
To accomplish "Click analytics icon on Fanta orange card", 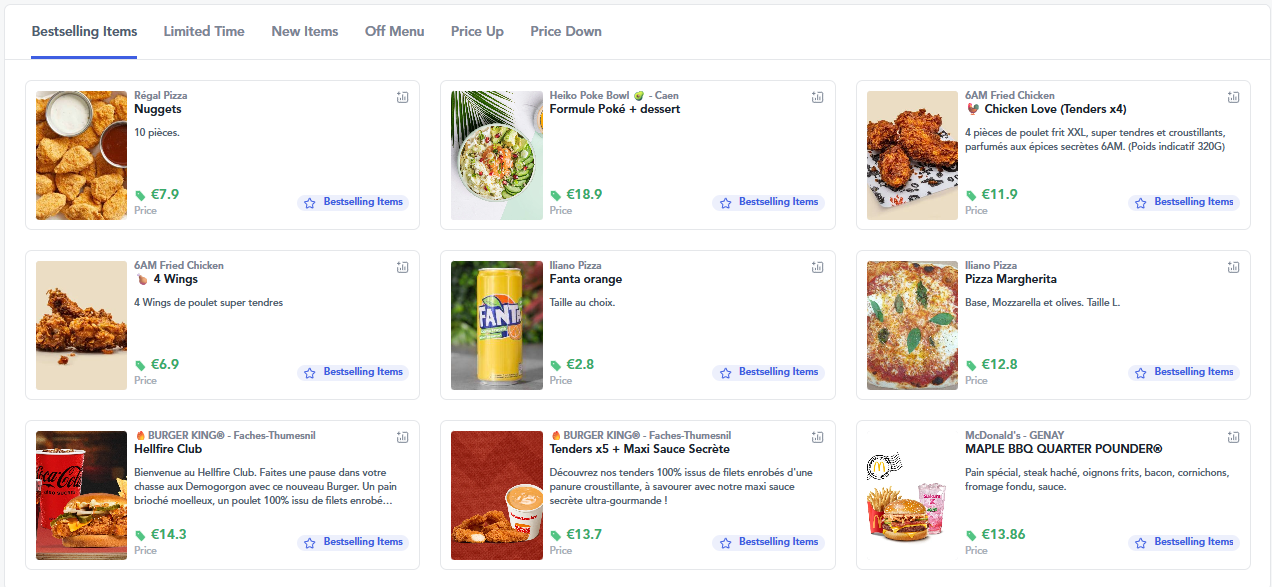I will [817, 267].
